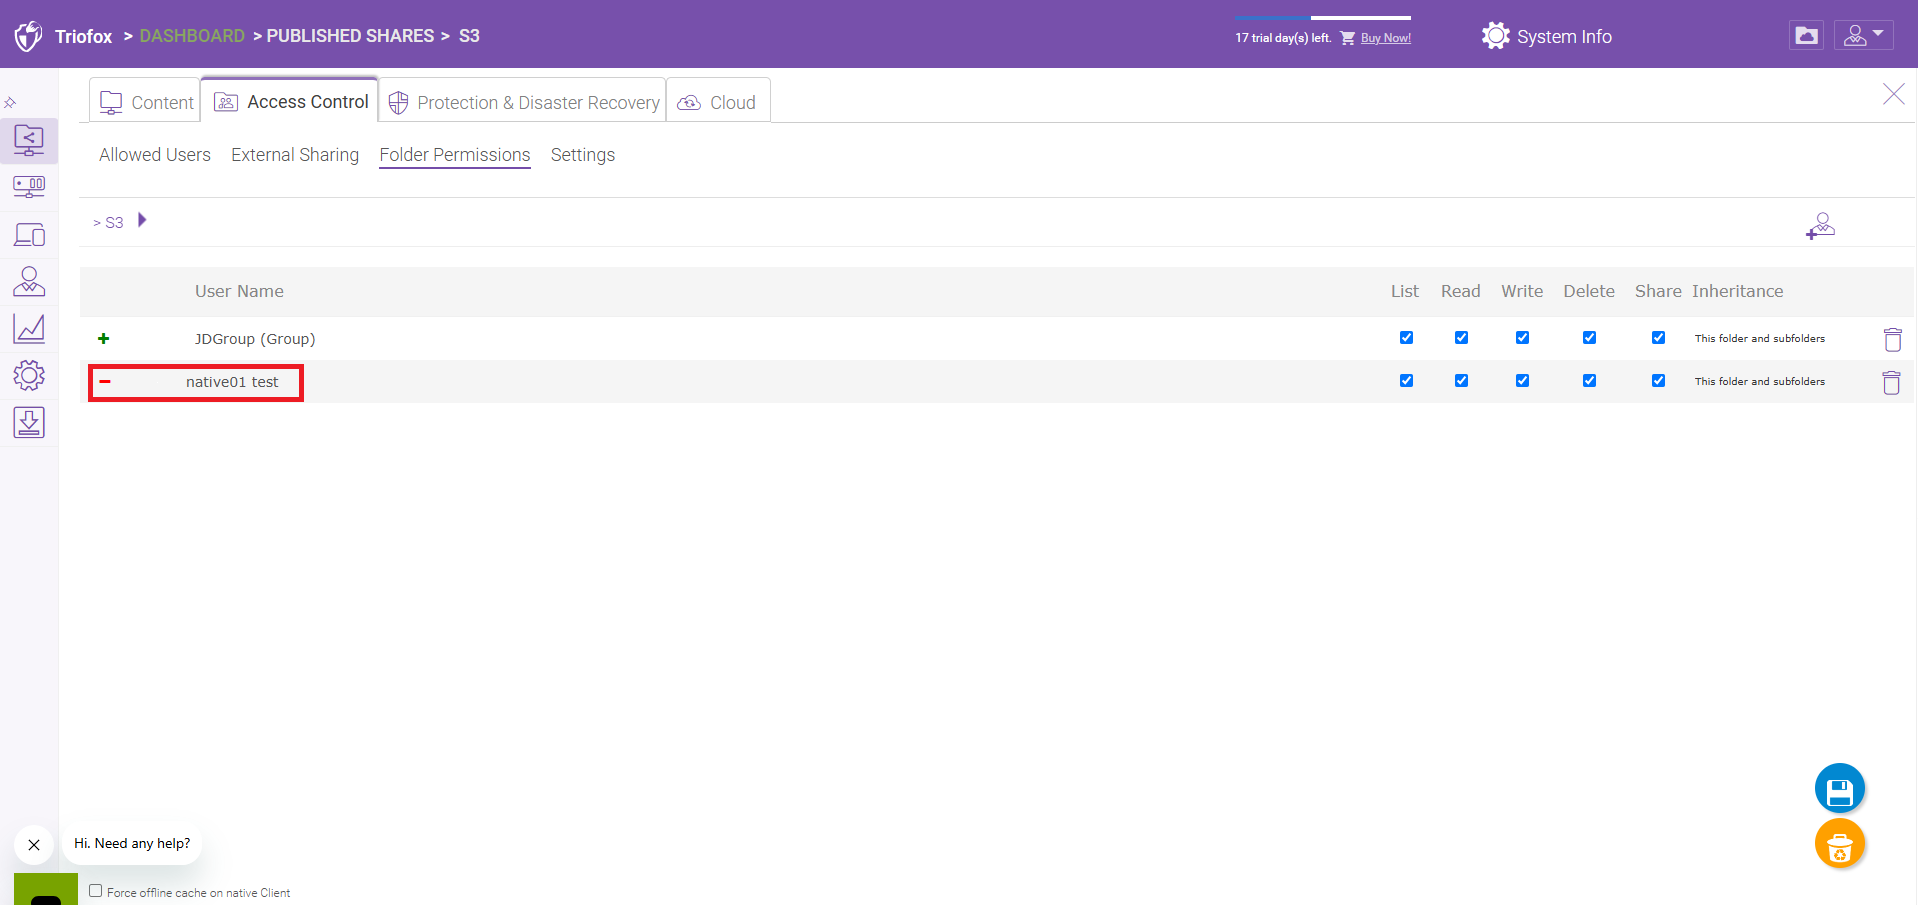Open the sidebar users icon
The height and width of the screenshot is (905, 1918).
pyautogui.click(x=29, y=281)
